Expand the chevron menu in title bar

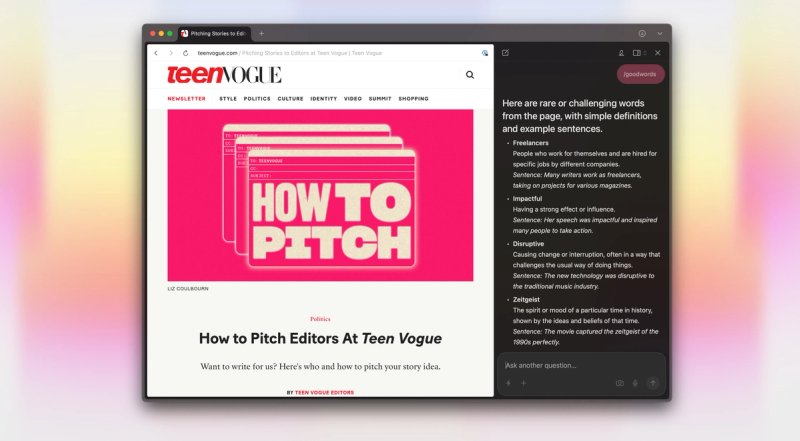point(660,34)
